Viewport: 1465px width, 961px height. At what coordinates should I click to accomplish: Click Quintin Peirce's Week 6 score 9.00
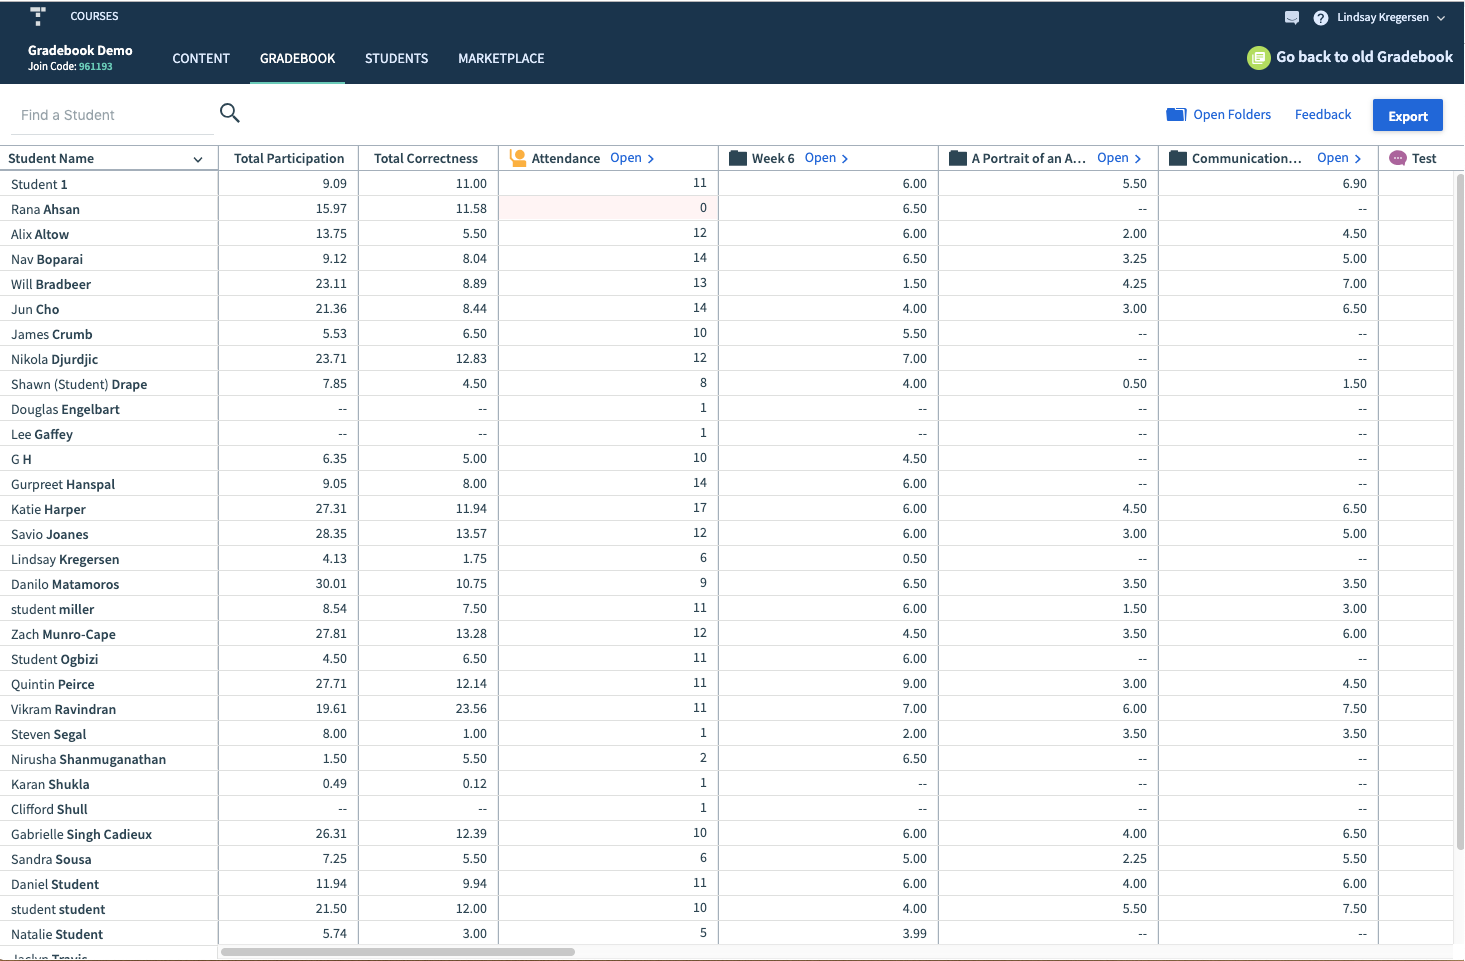[x=914, y=683]
